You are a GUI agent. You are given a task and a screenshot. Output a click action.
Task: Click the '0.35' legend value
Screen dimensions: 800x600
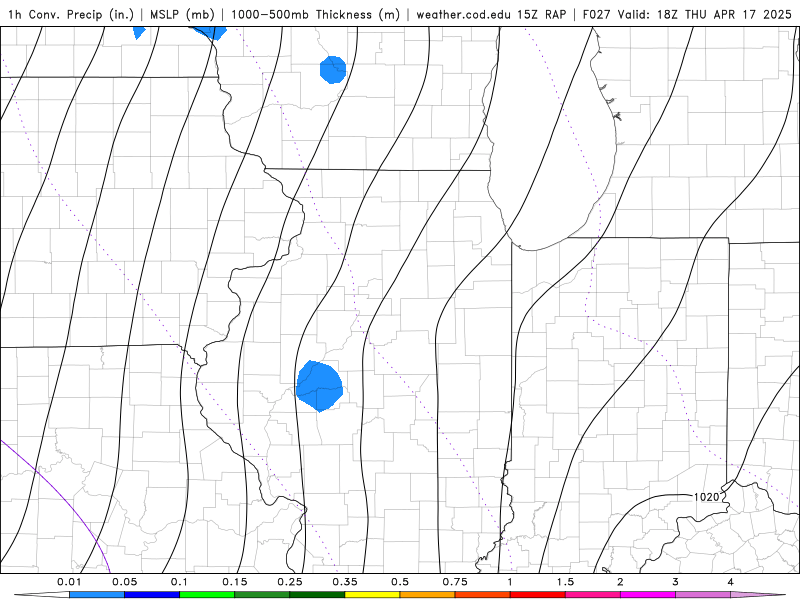(345, 582)
